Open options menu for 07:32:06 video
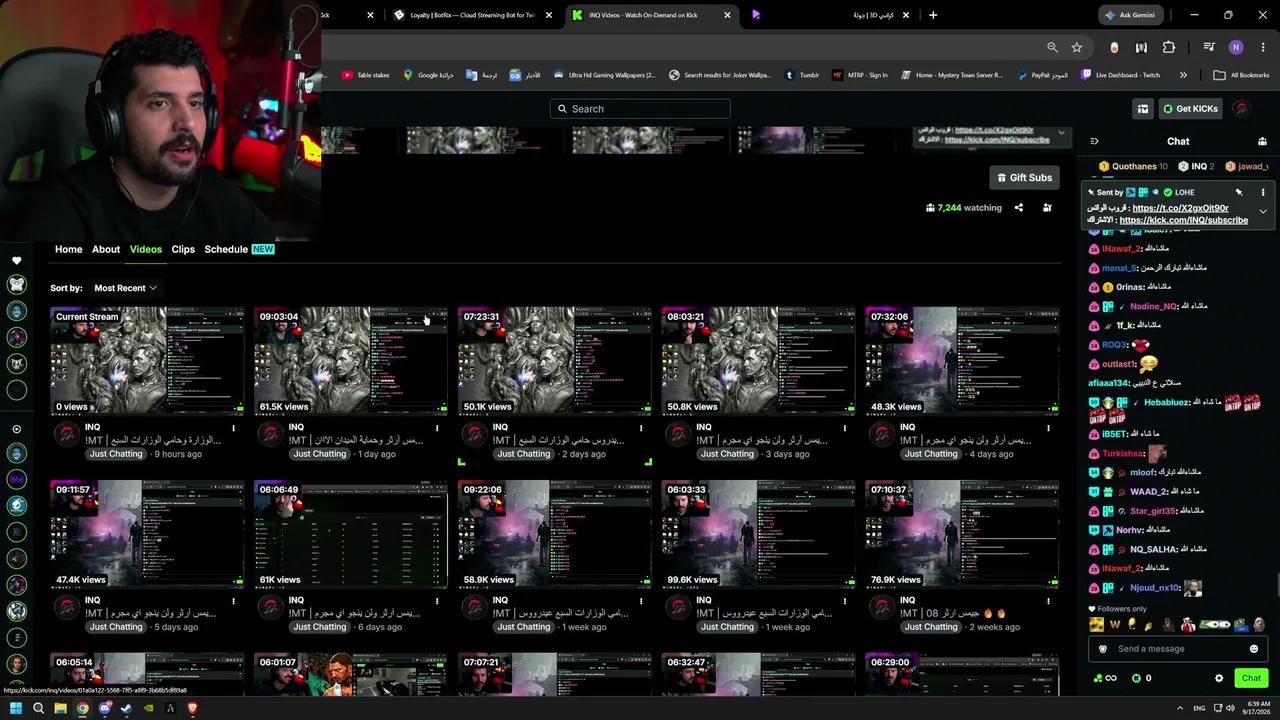The height and width of the screenshot is (720, 1280). 1048,428
